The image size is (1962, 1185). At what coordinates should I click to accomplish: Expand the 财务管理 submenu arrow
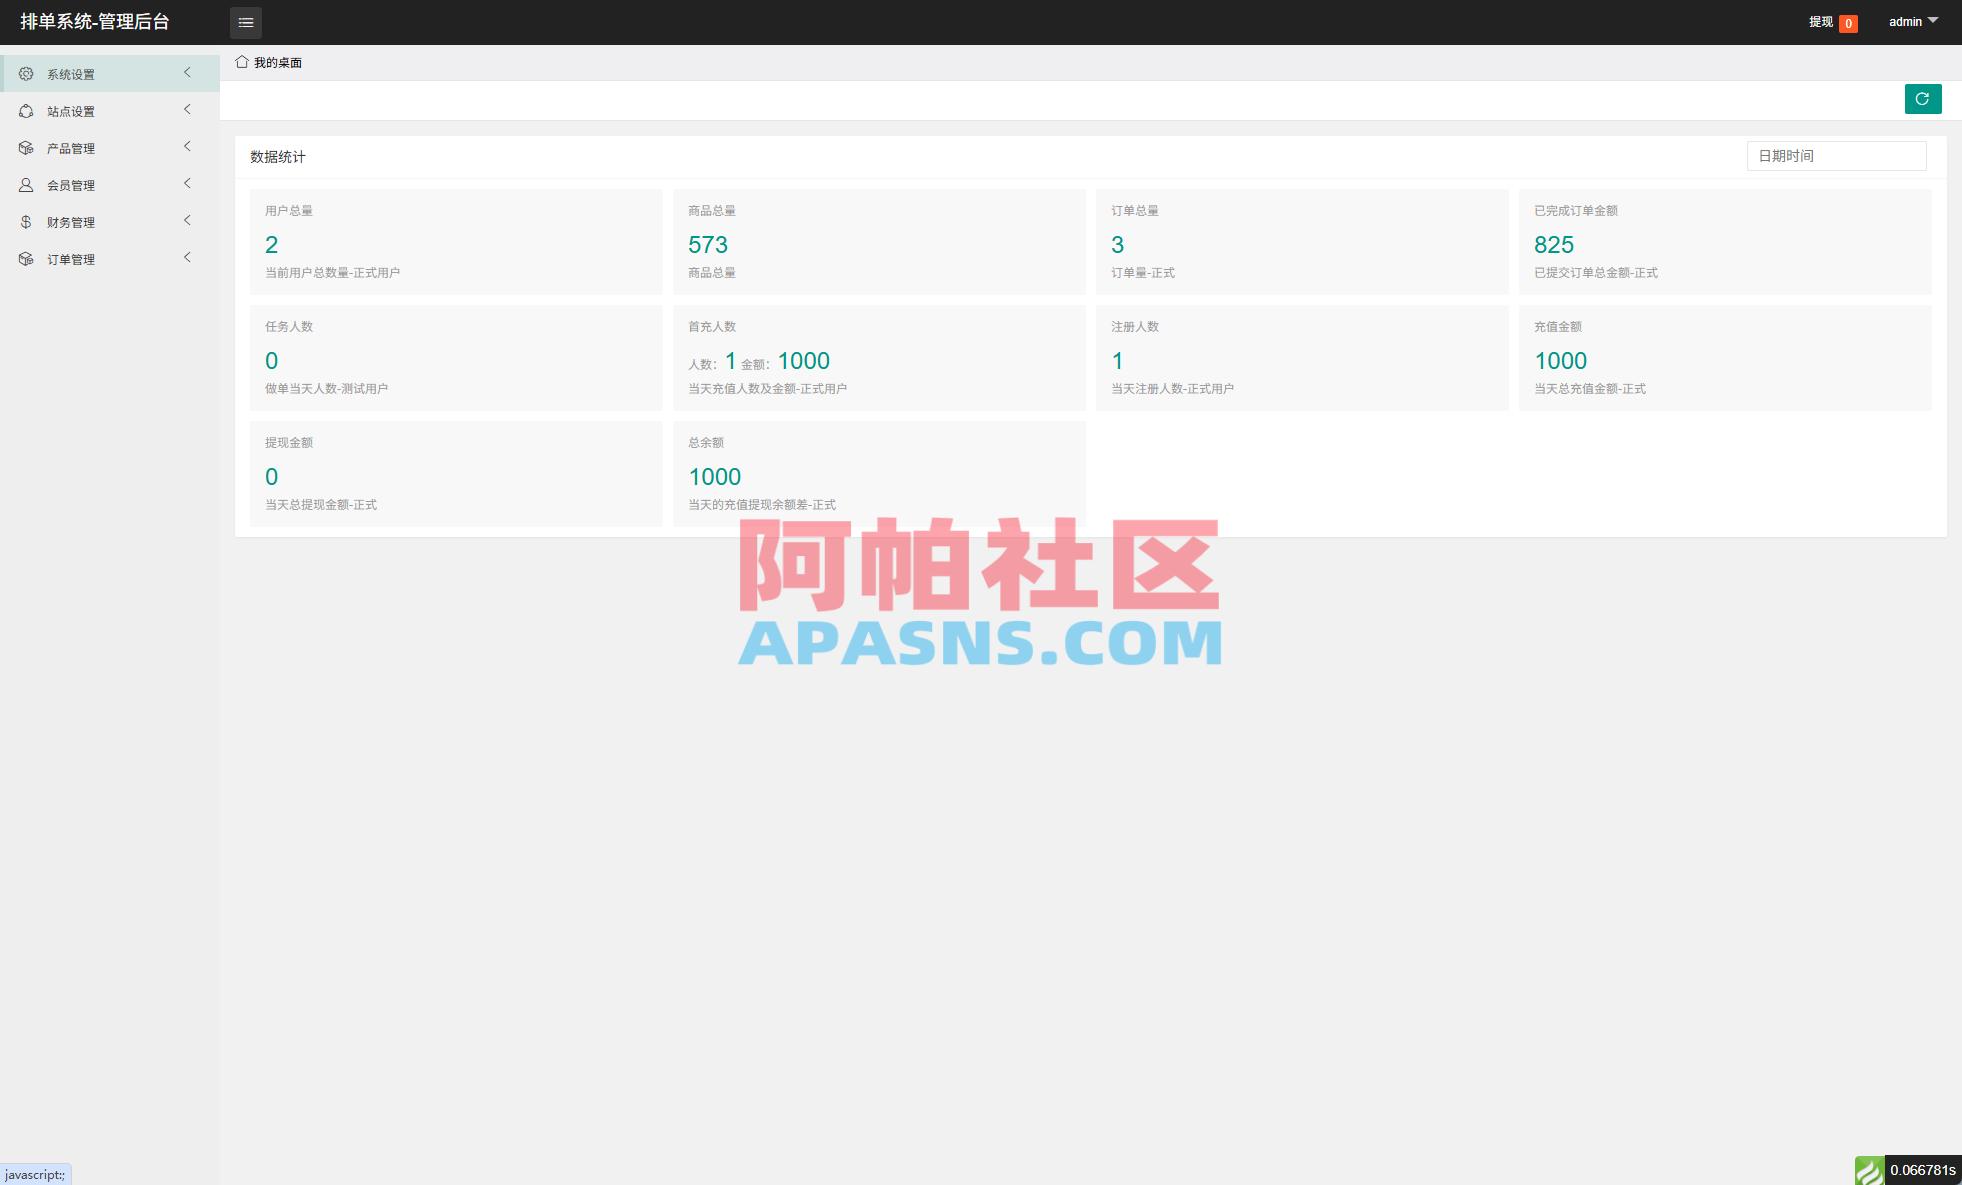point(187,220)
